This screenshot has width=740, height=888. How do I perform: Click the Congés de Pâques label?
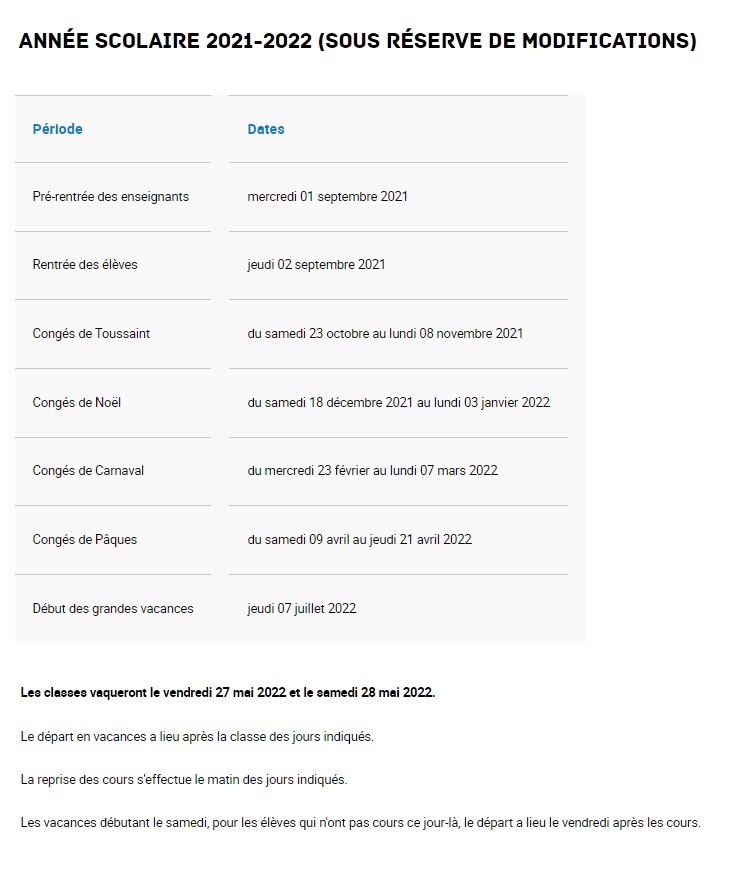click(x=84, y=540)
